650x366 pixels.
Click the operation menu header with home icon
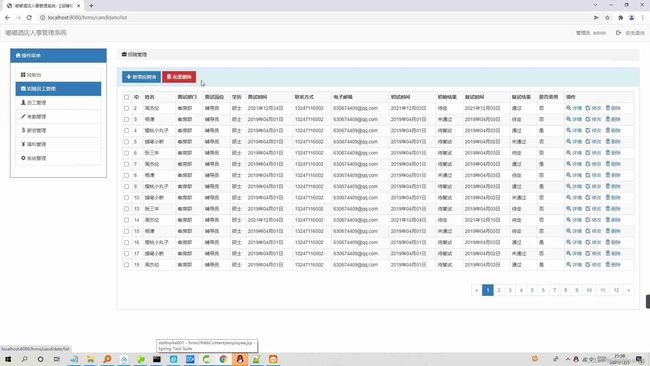58,55
